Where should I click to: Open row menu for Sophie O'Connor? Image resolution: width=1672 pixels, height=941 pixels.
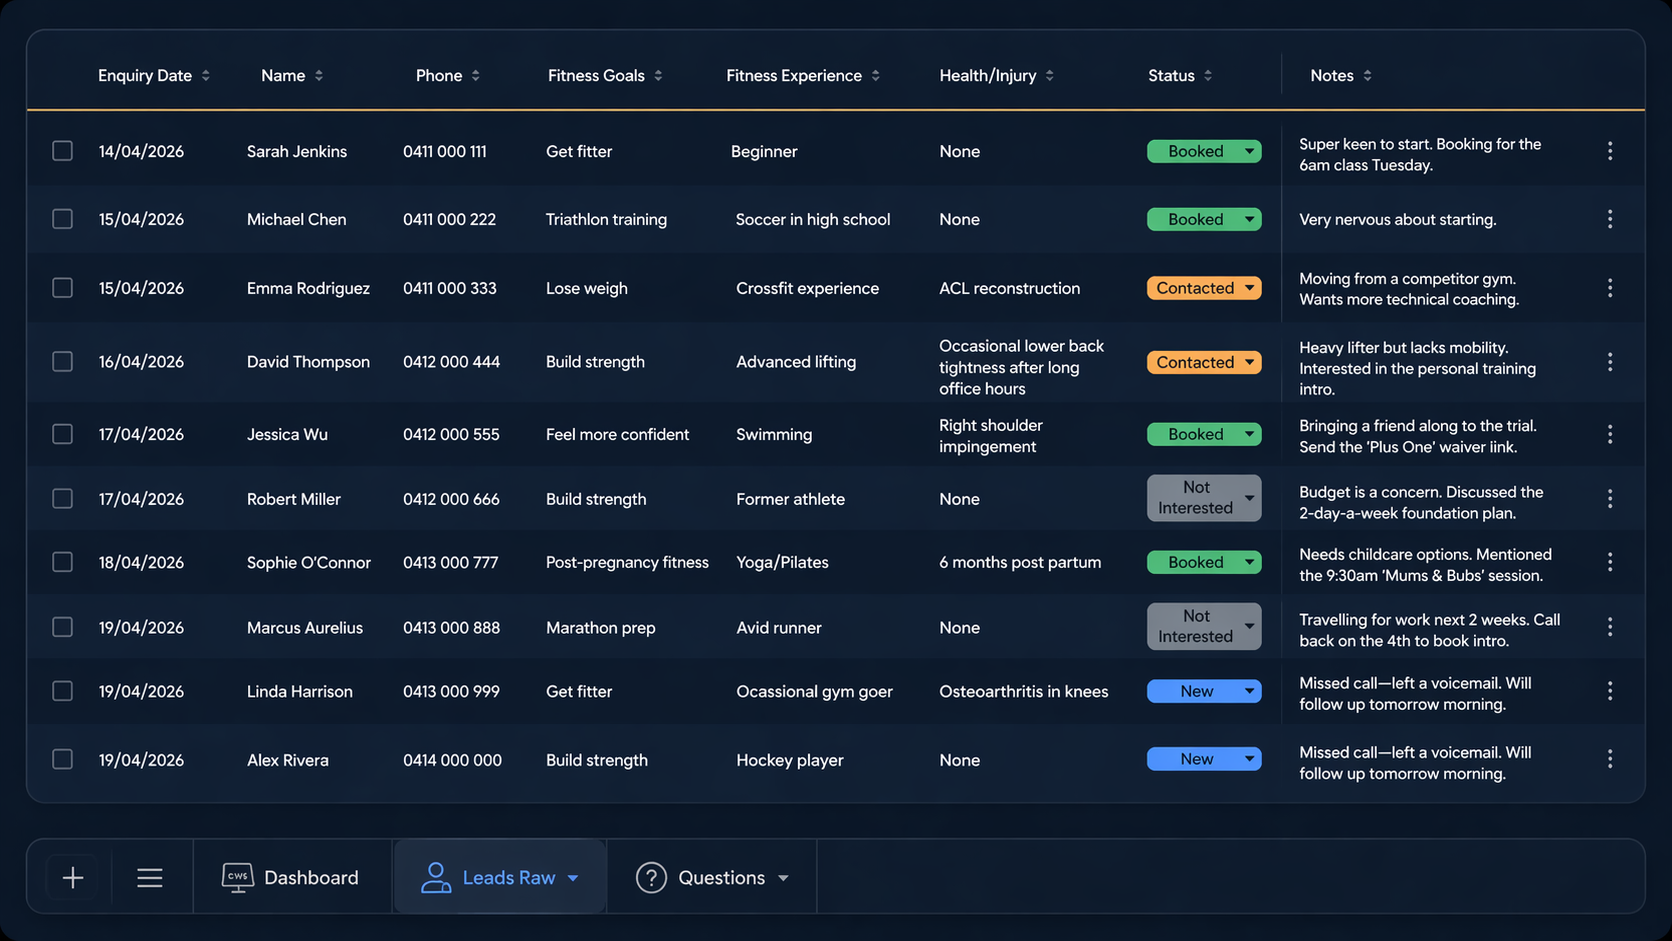click(1609, 562)
